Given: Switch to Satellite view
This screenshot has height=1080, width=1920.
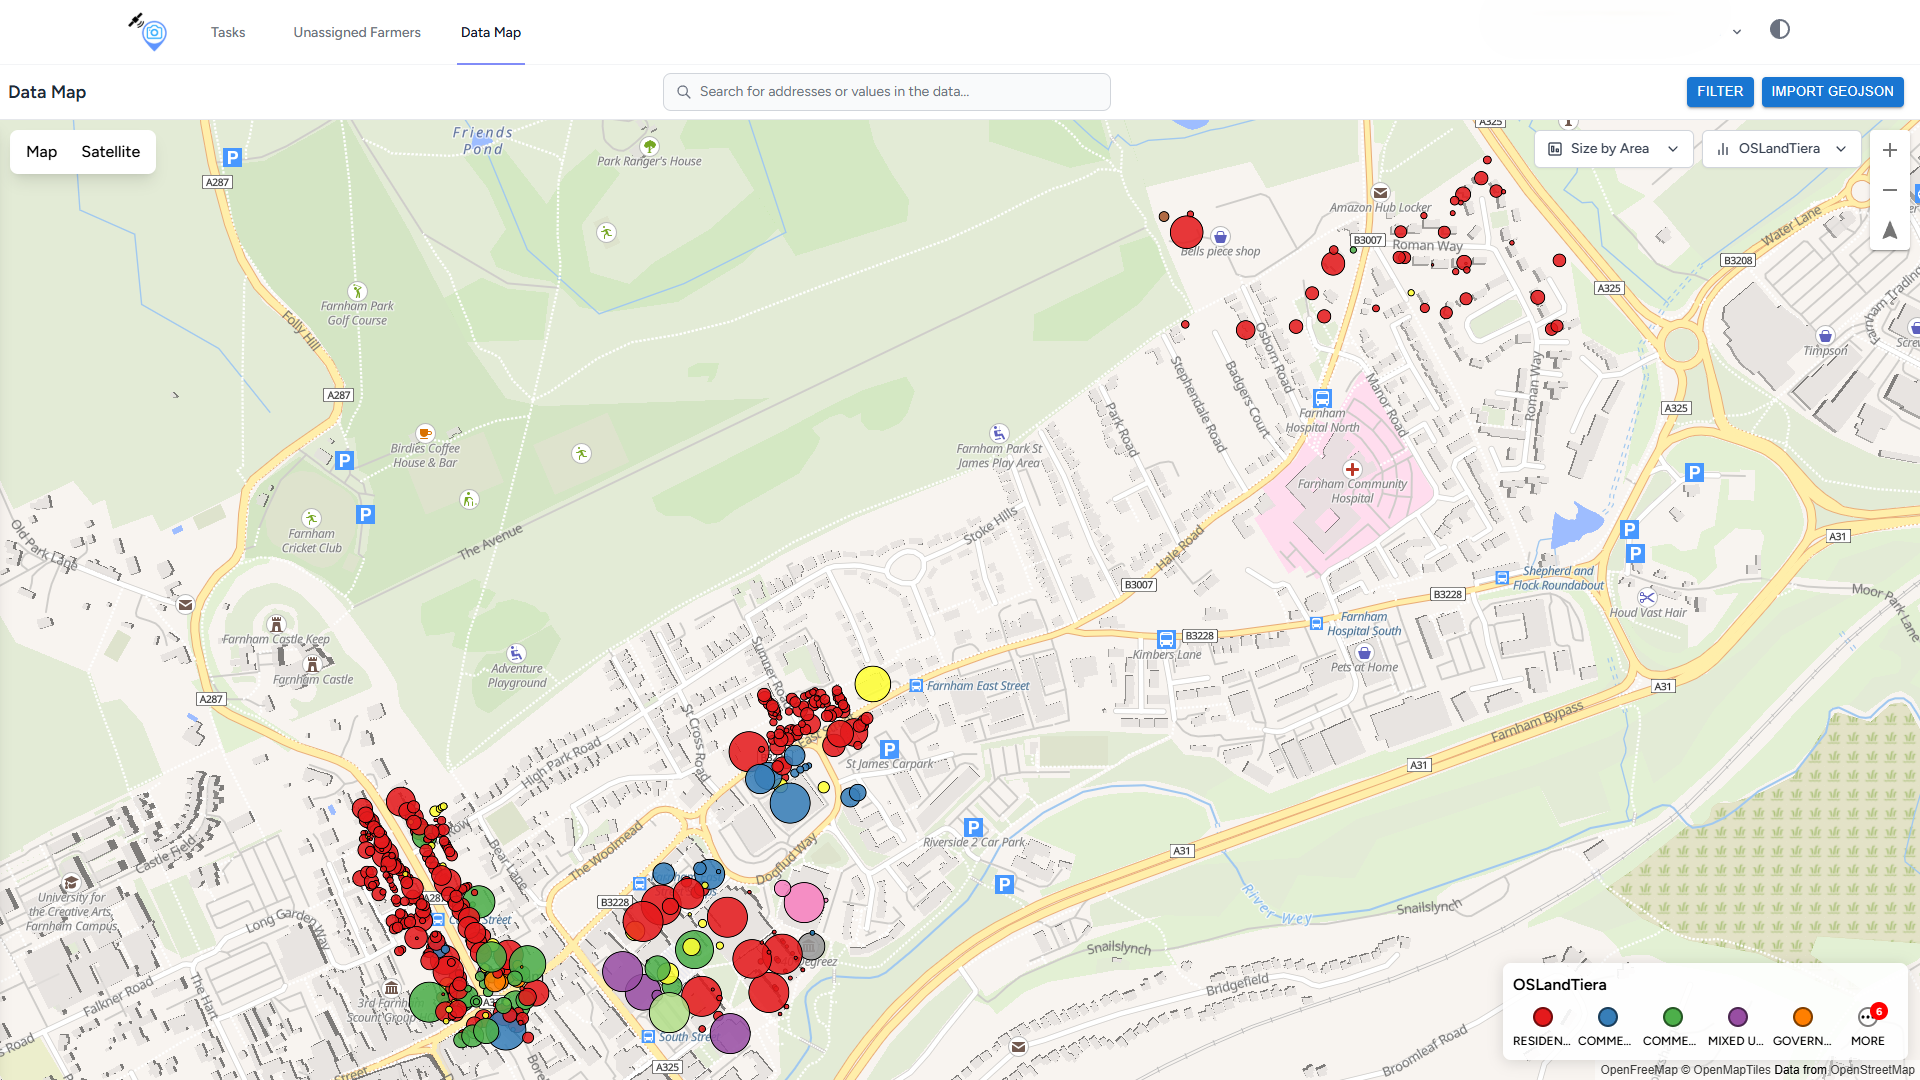Looking at the screenshot, I should point(110,152).
